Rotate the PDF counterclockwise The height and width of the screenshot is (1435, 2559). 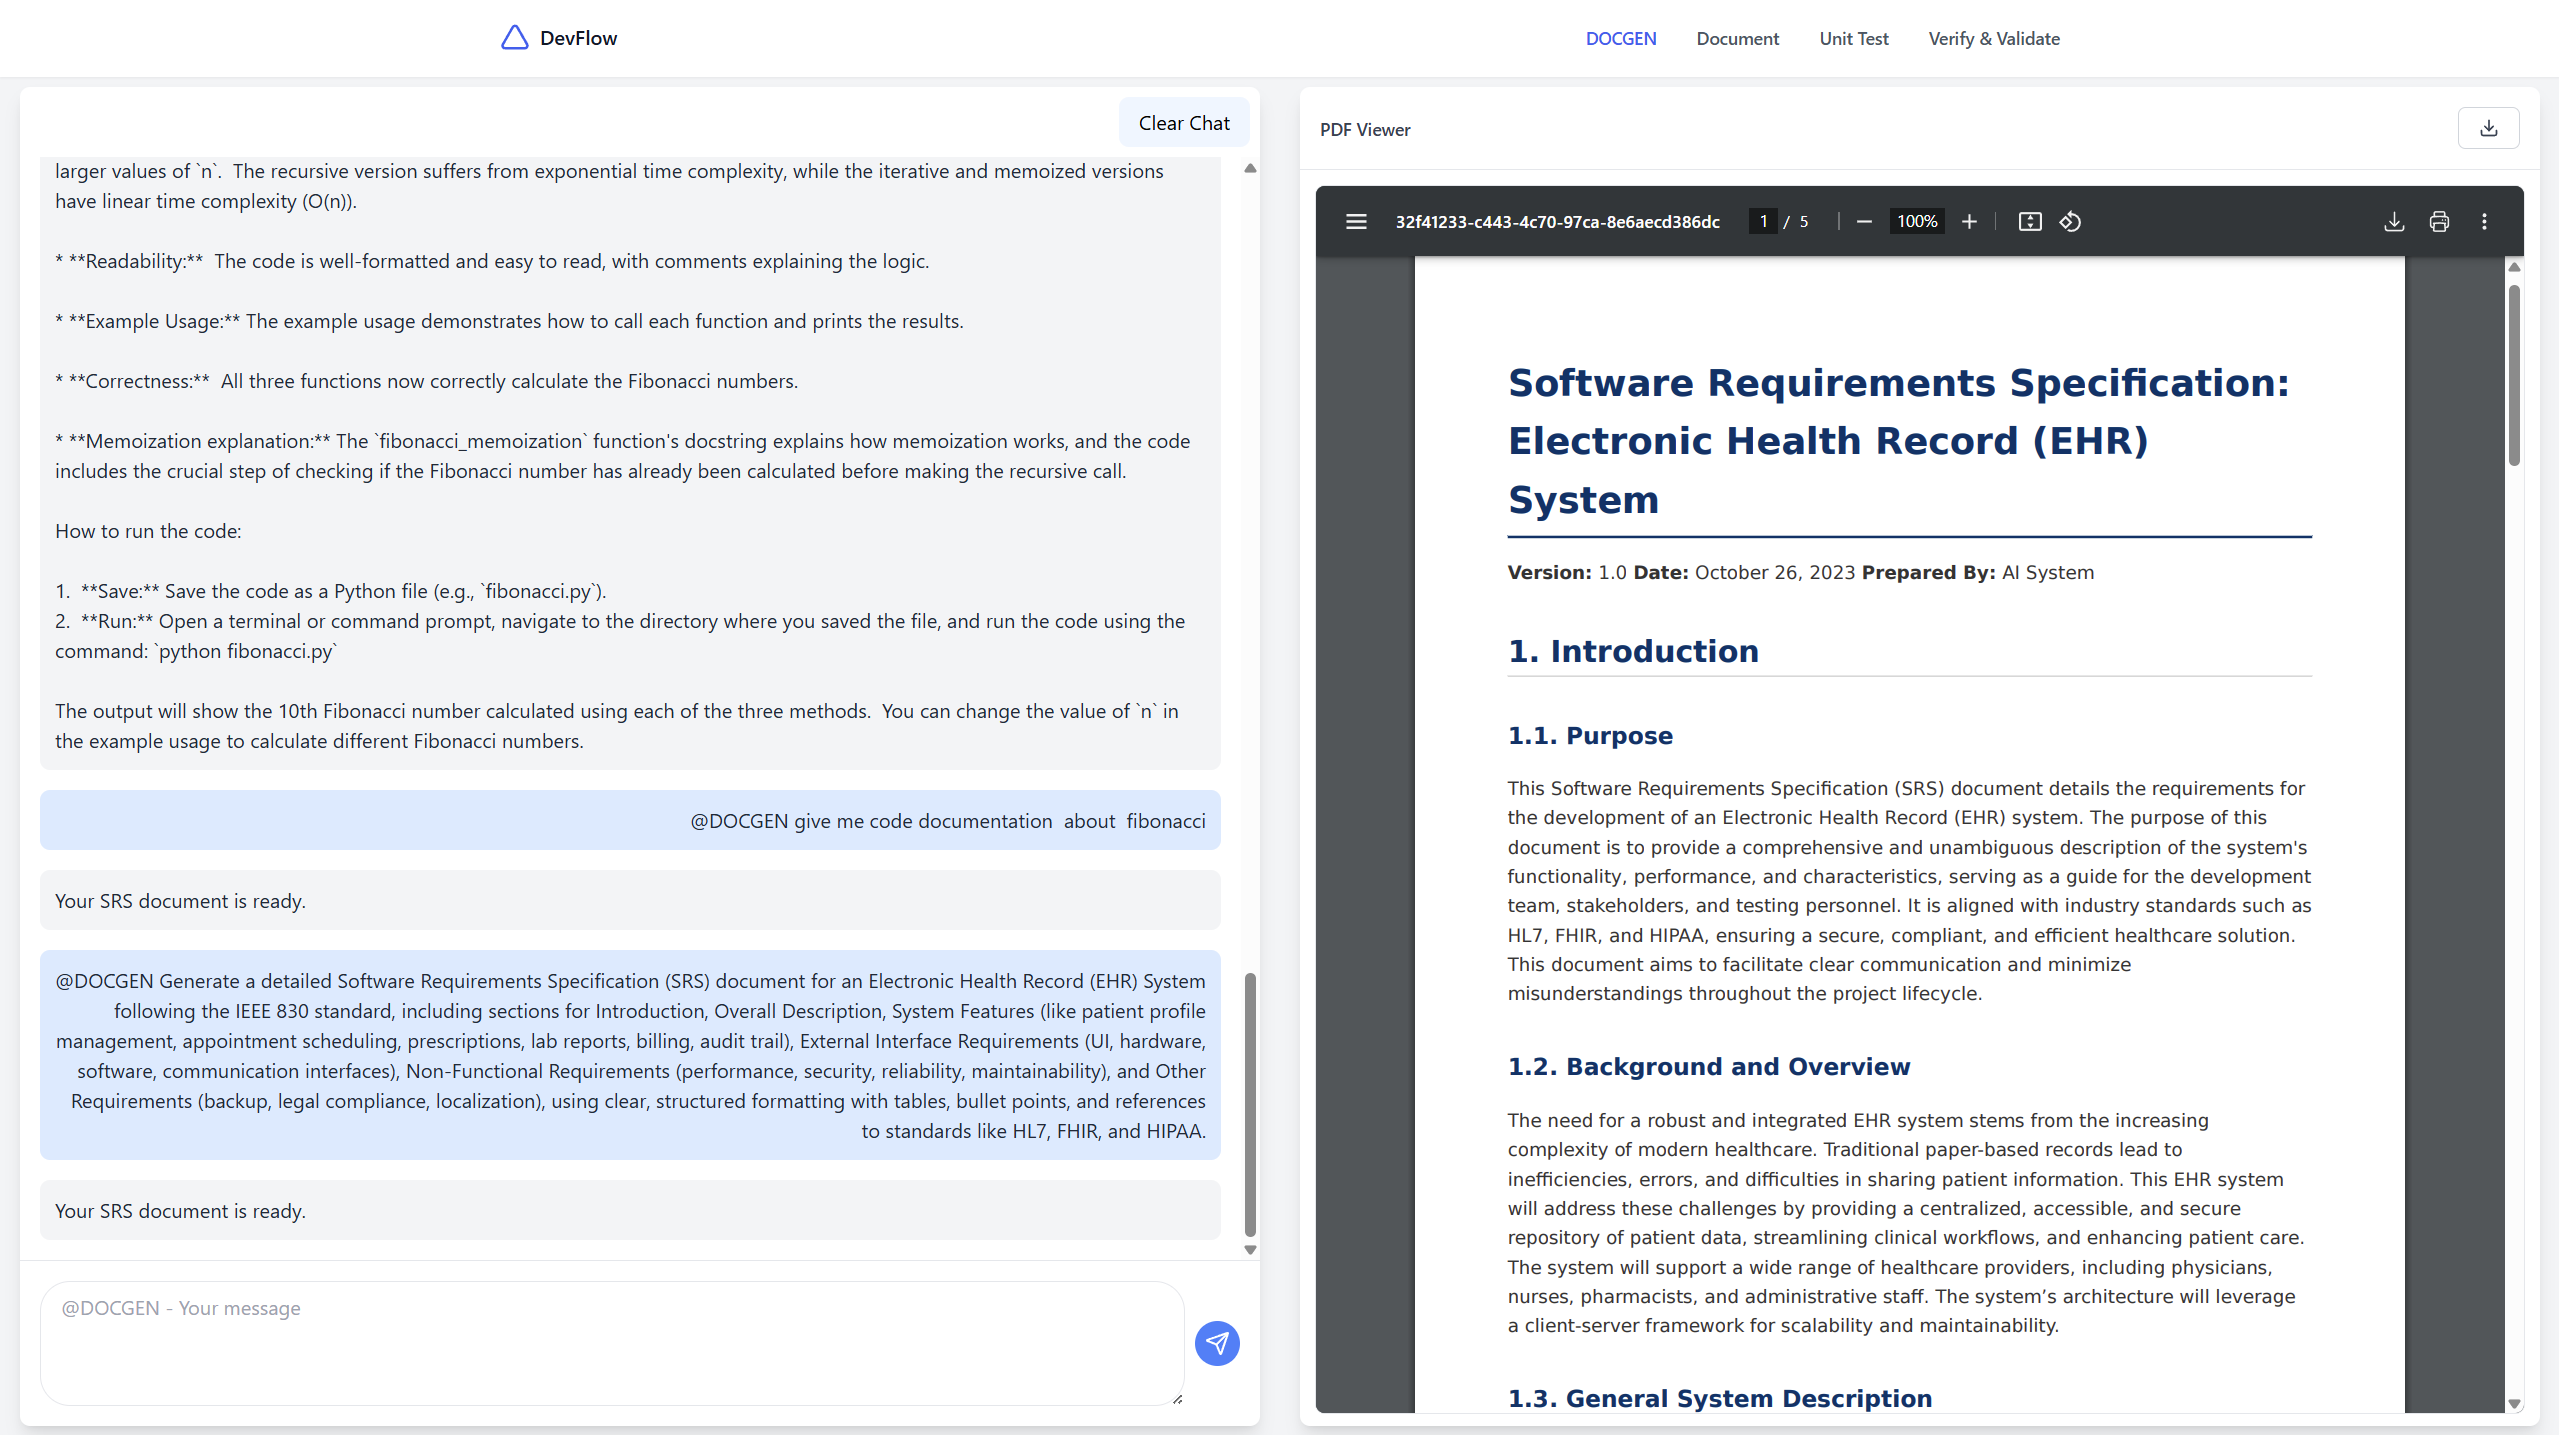coord(2069,221)
